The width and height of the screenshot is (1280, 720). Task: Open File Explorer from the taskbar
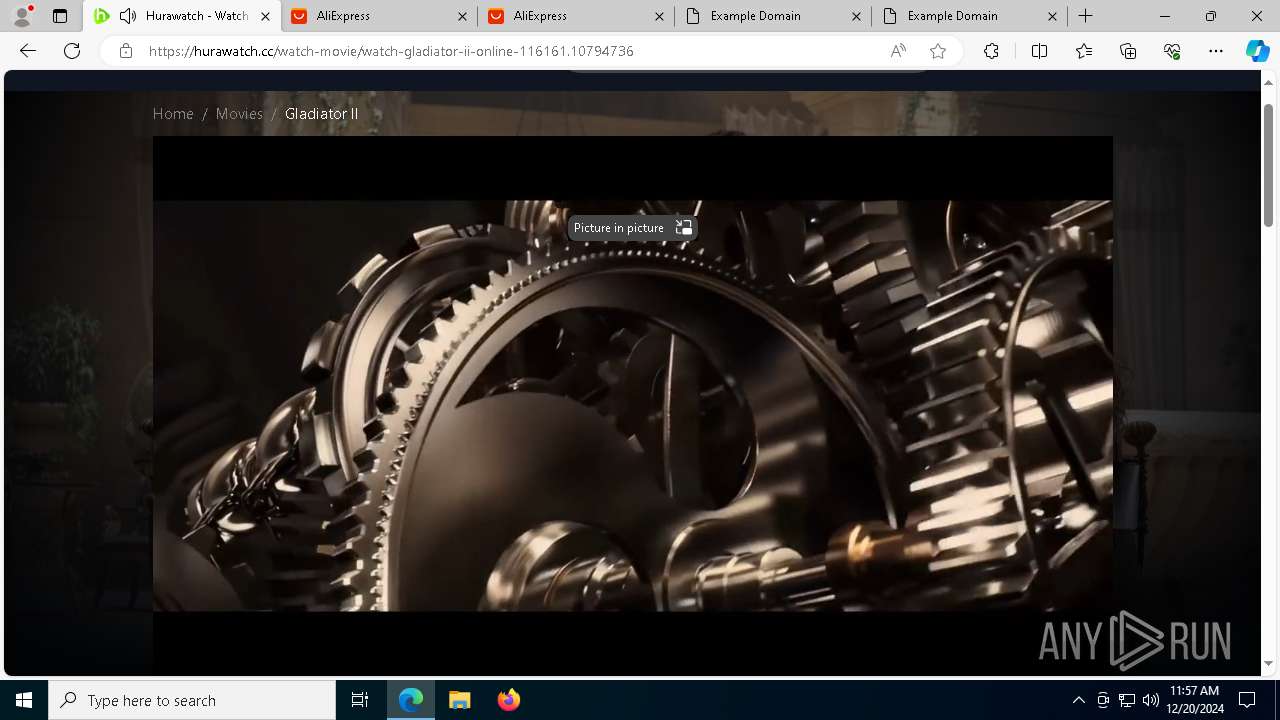(x=459, y=700)
